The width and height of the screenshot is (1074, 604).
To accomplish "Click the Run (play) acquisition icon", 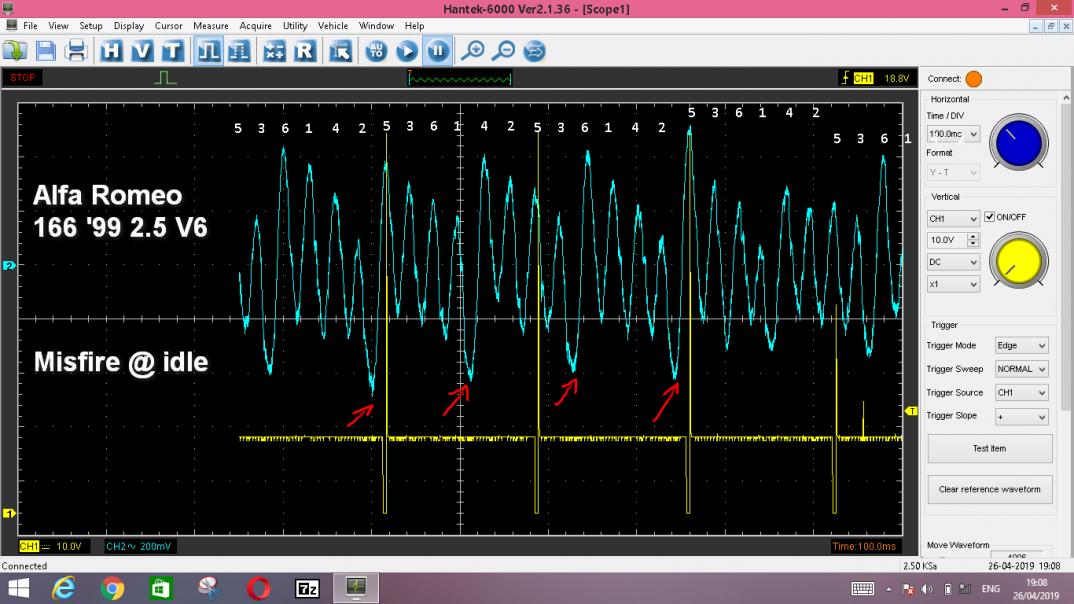I will (x=407, y=51).
